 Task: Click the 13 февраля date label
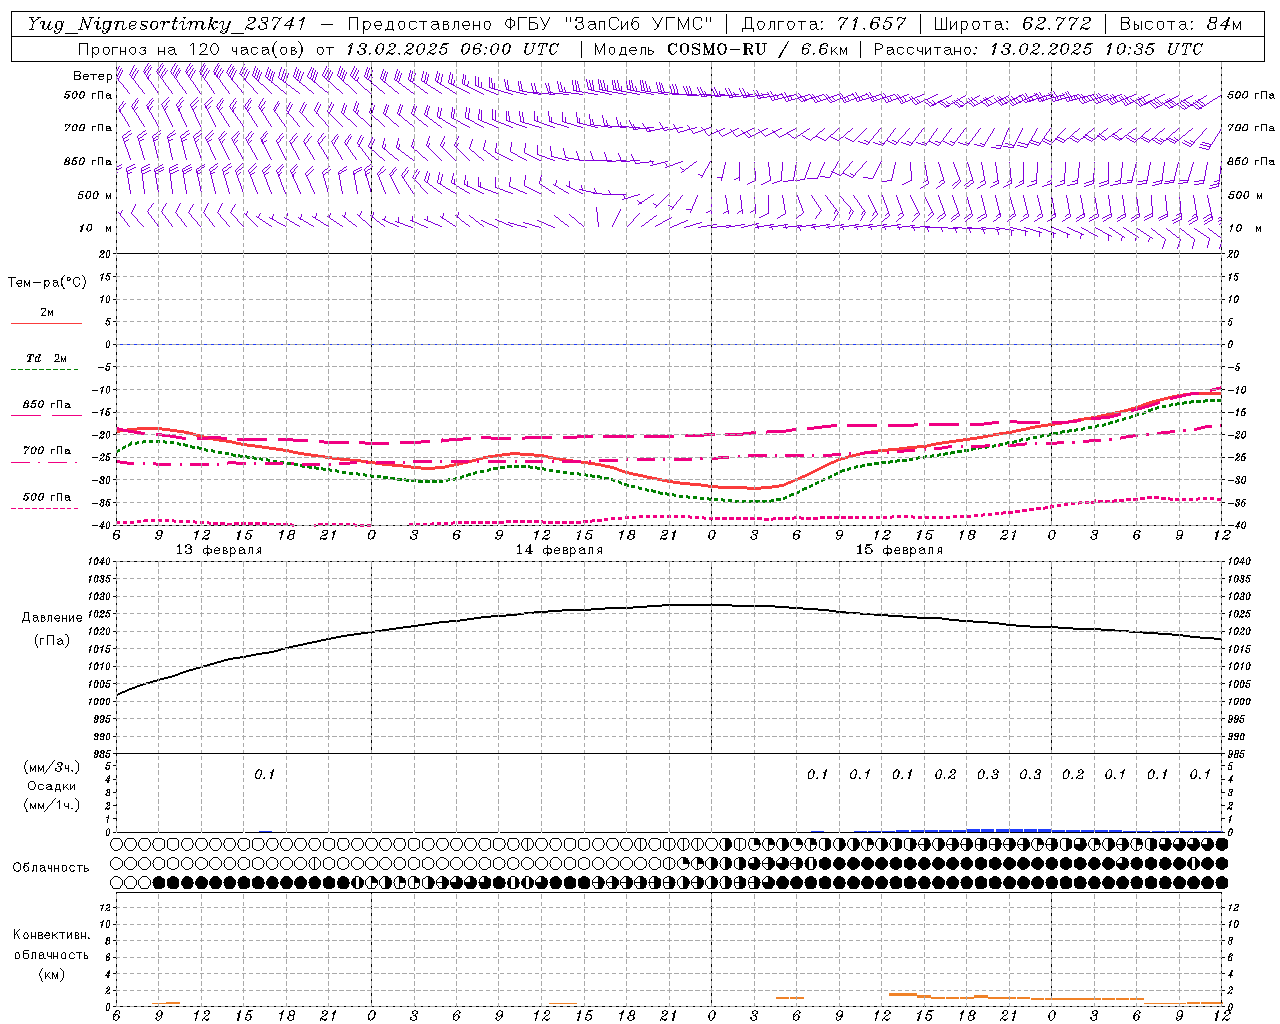tap(220, 550)
